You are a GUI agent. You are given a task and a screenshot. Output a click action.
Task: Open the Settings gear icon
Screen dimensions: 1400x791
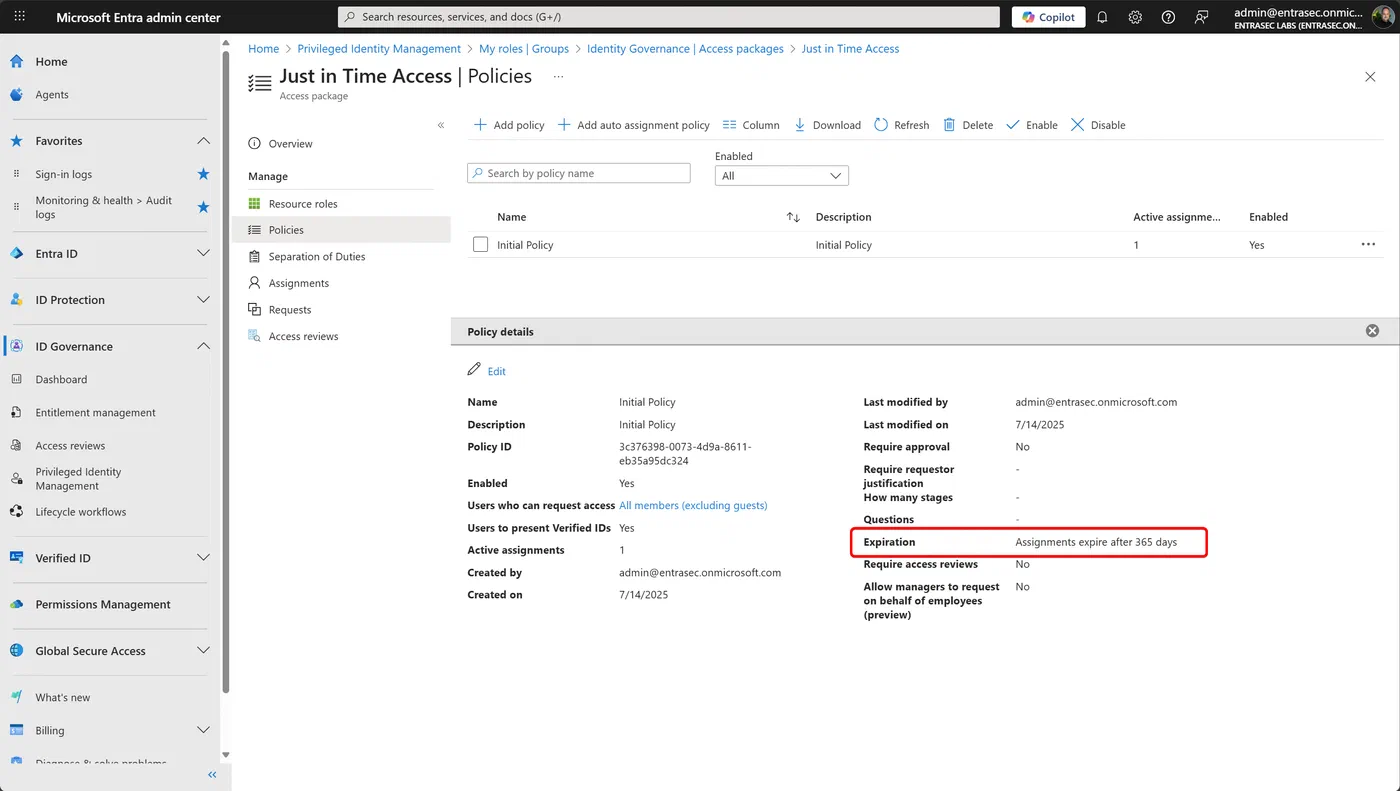tap(1135, 17)
